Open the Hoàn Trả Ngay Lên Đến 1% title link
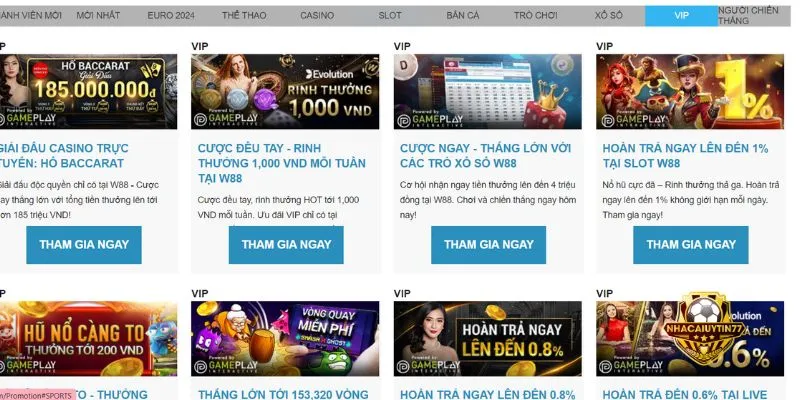 point(685,156)
